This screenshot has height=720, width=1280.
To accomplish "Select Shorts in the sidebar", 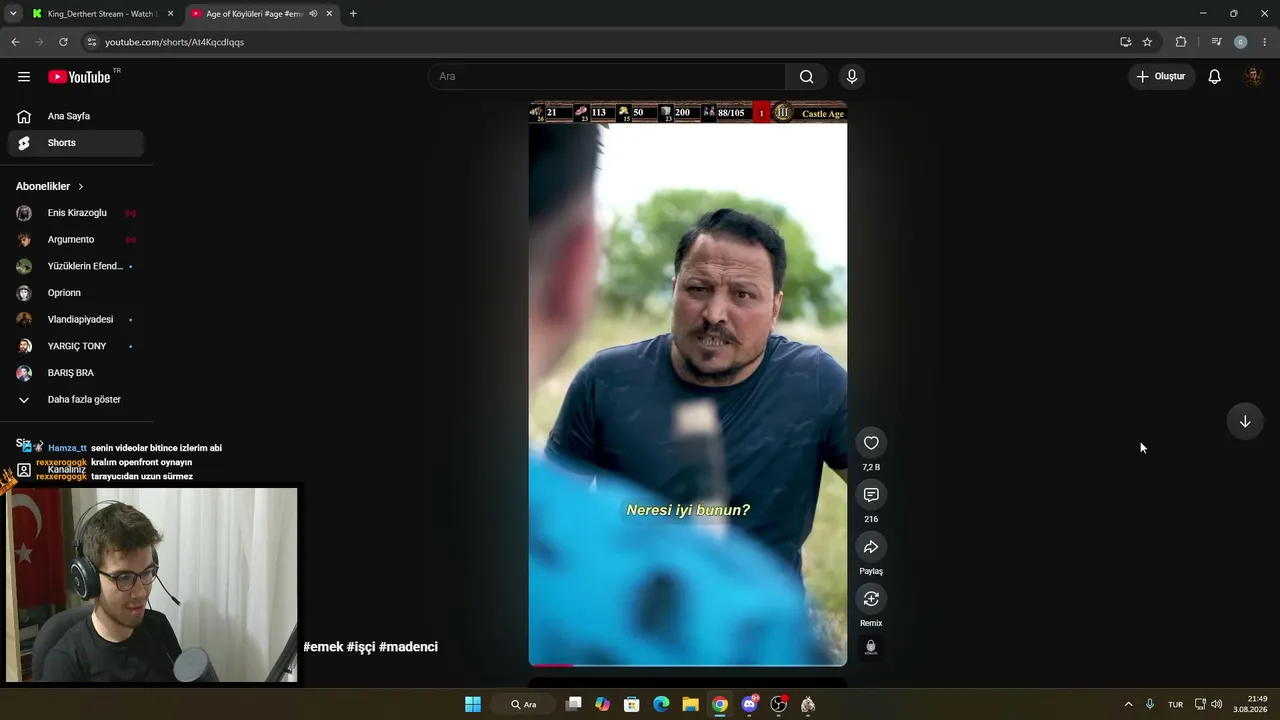I will [76, 143].
